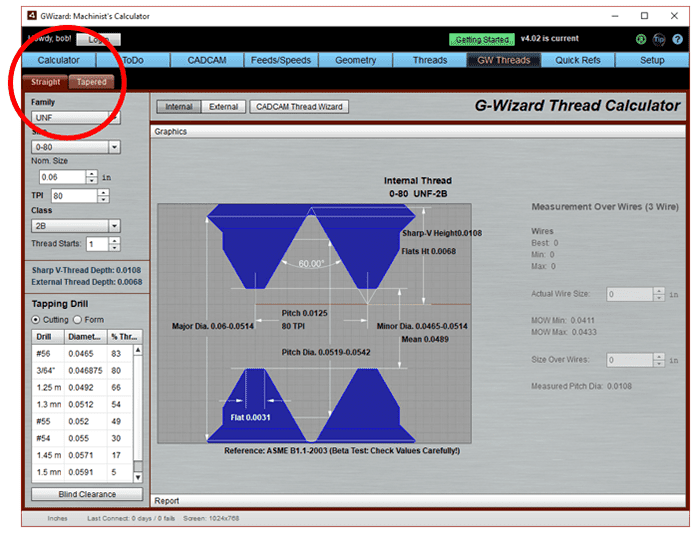Expand the Size 0-80 dropdown
The height and width of the screenshot is (539, 700).
coord(75,147)
